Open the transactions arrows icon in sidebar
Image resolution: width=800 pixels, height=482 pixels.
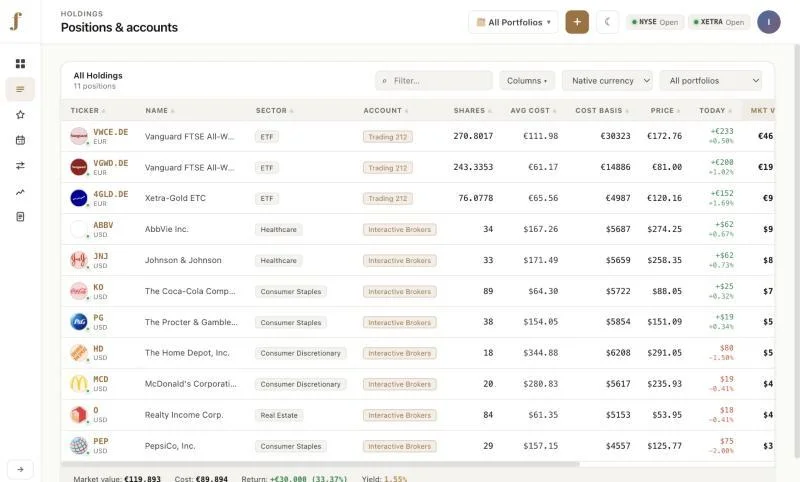(20, 166)
